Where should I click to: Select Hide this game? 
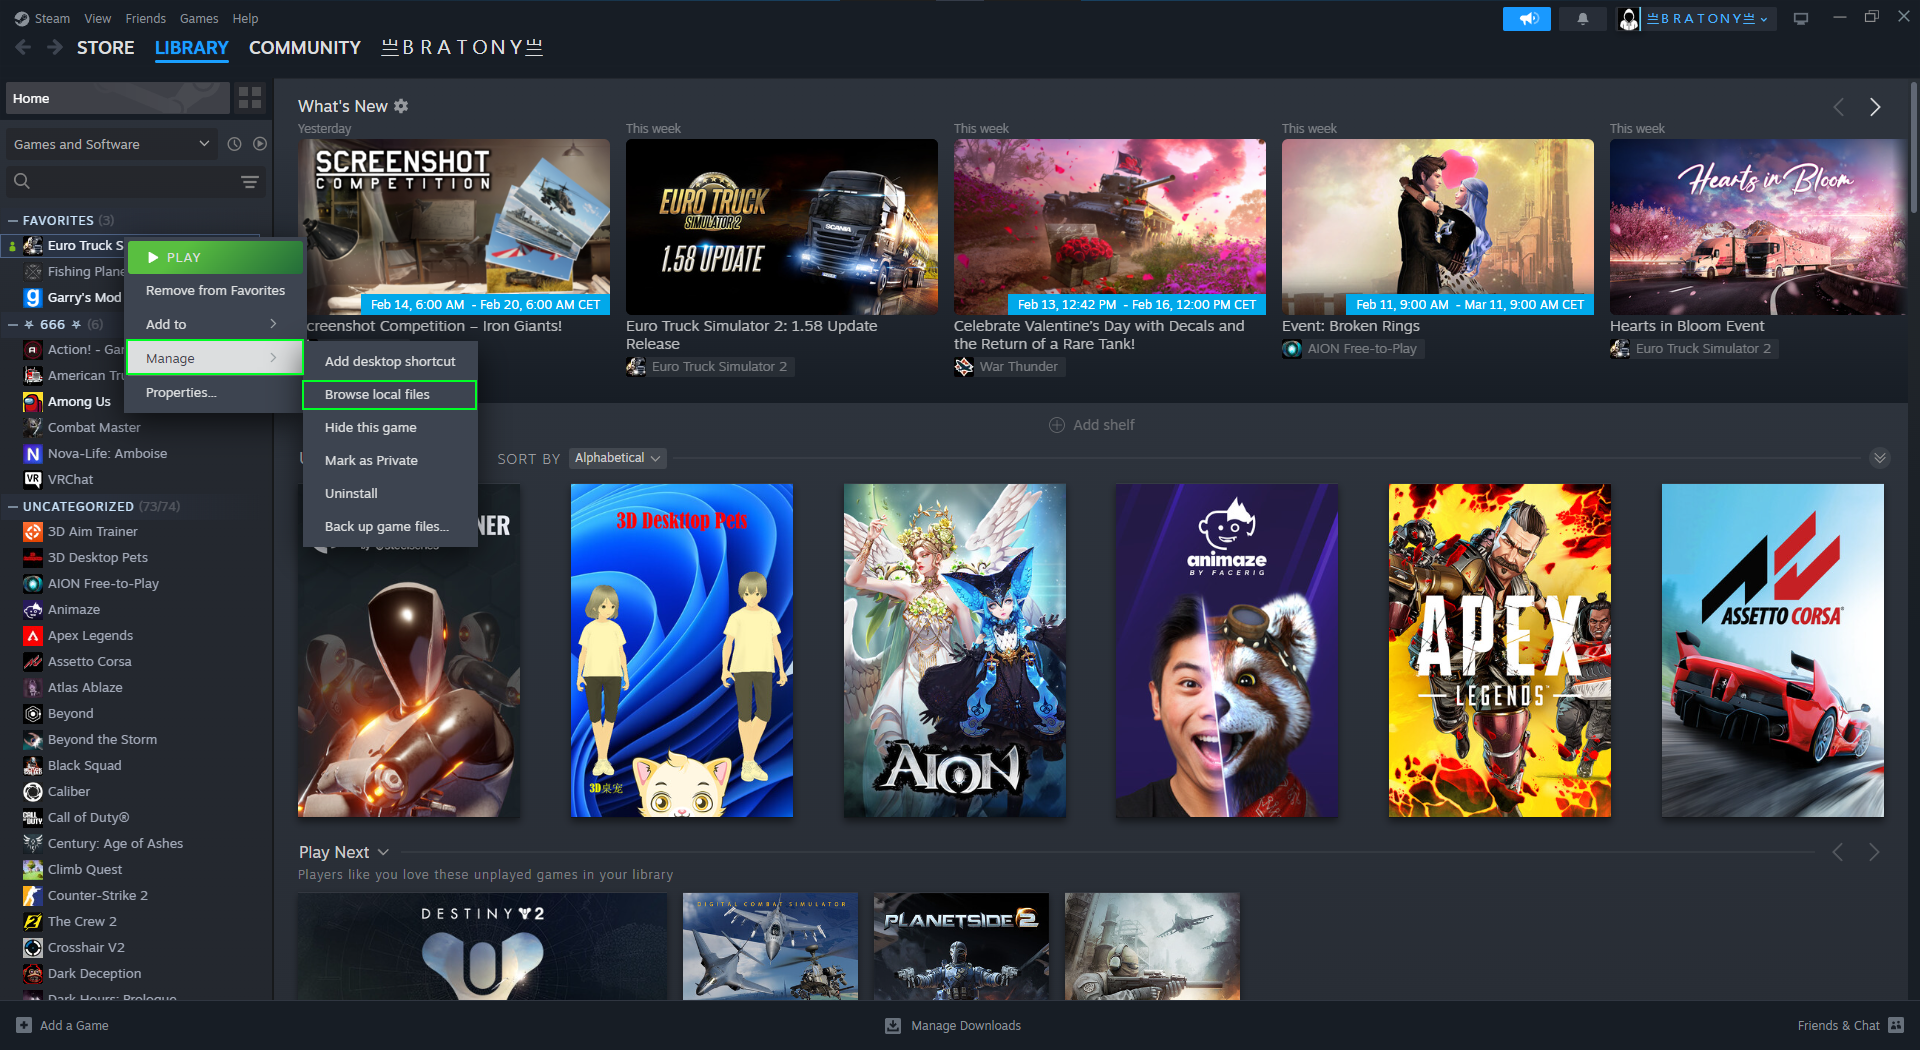[x=389, y=427]
